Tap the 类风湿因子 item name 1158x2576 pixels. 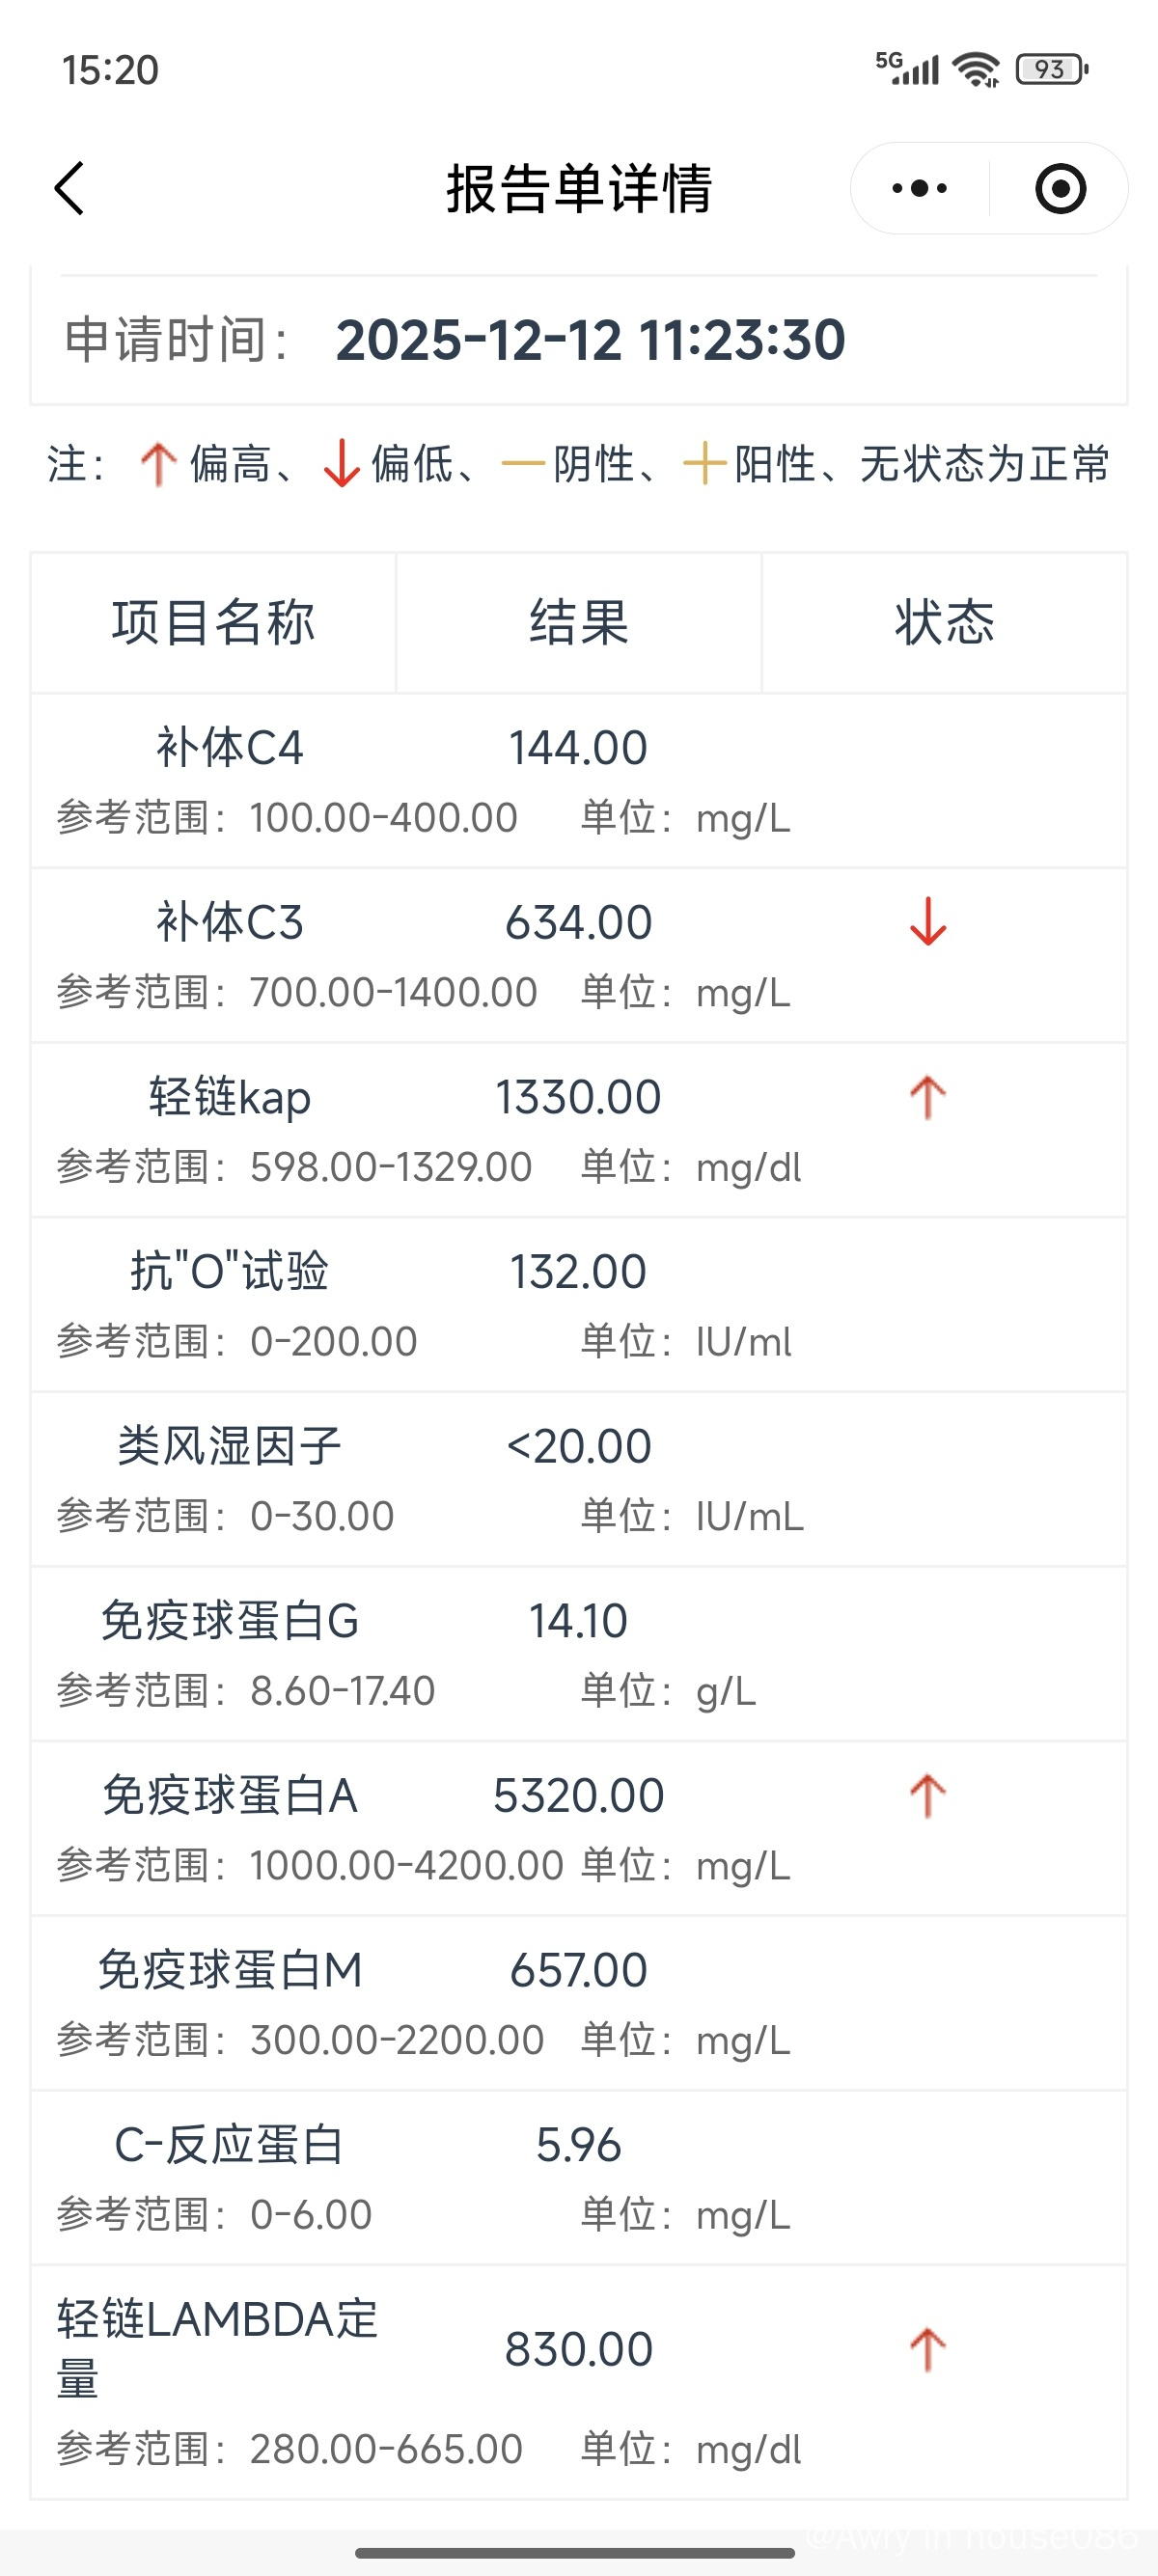tap(229, 1446)
